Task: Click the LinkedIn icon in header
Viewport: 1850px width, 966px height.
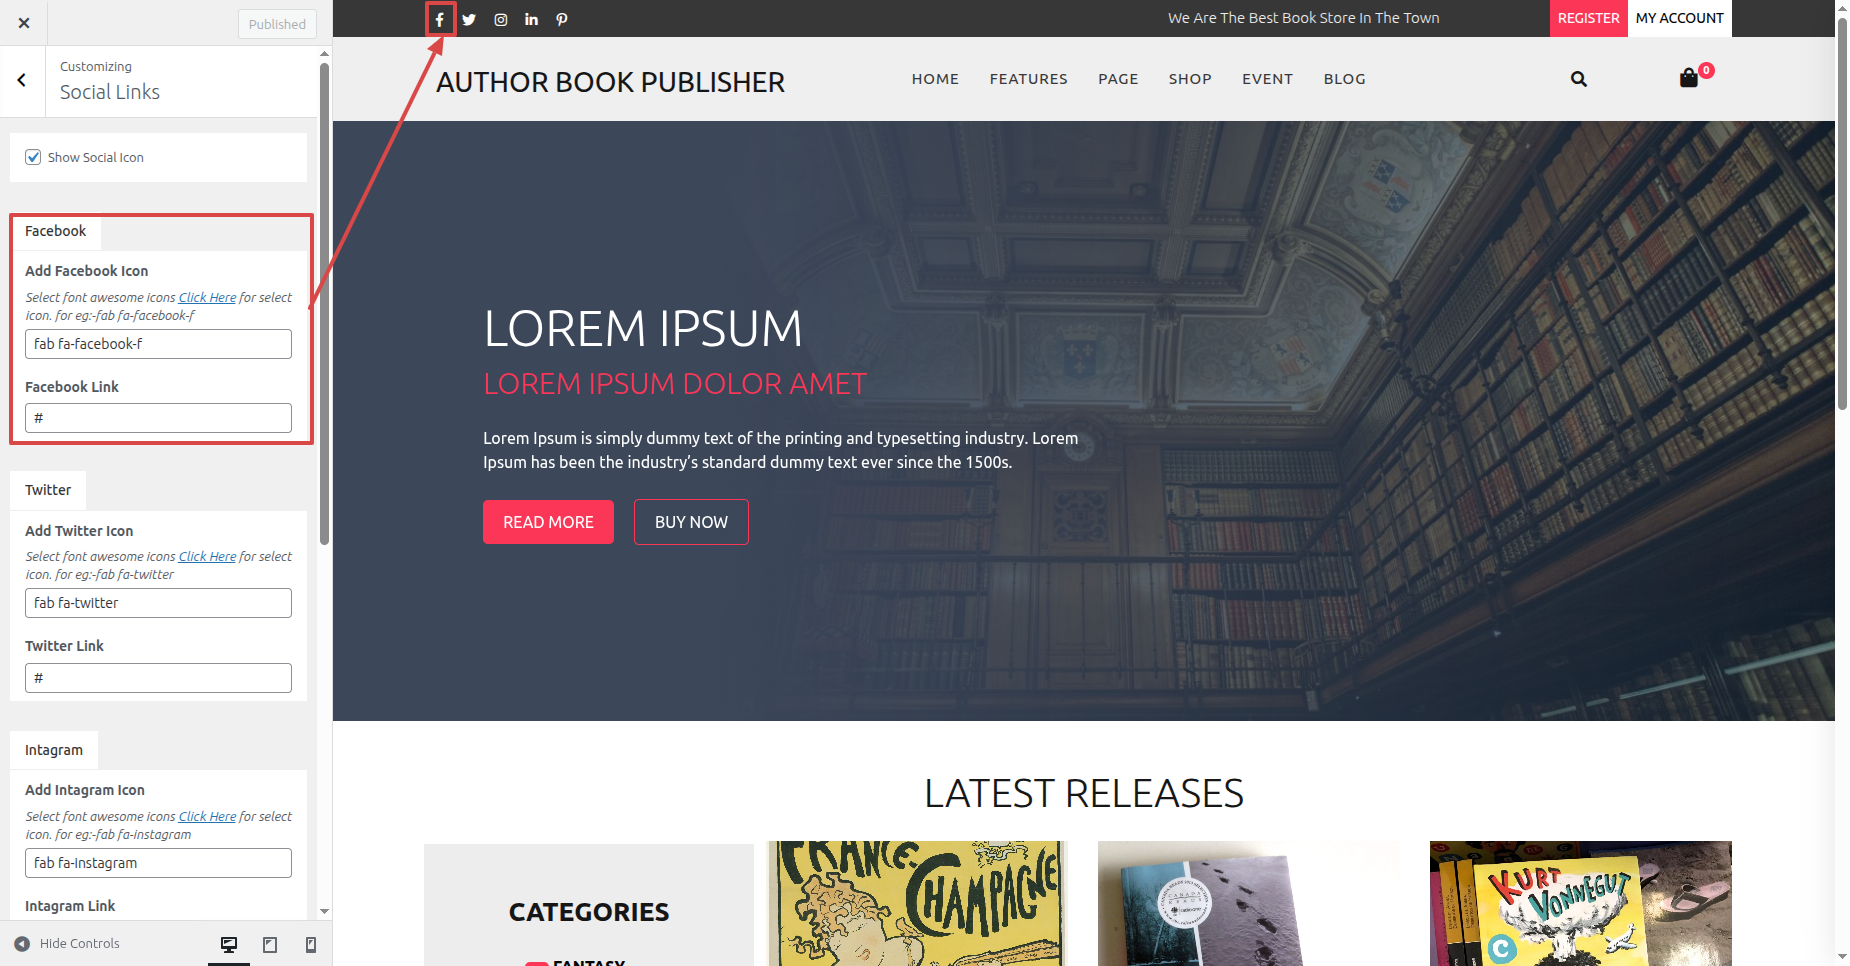Action: [x=531, y=19]
